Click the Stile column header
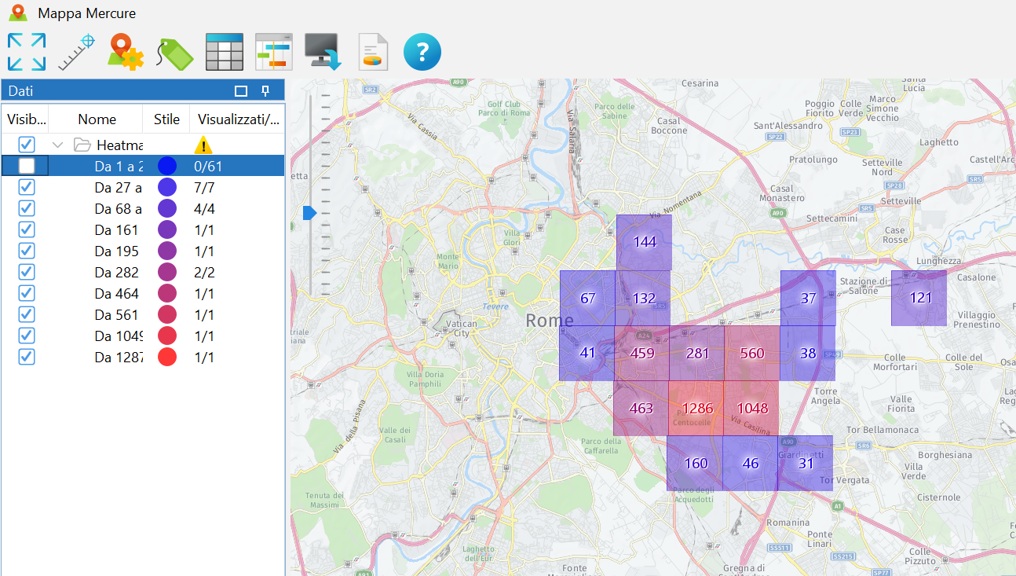Screen dimensions: 1016x576 (x=167, y=119)
